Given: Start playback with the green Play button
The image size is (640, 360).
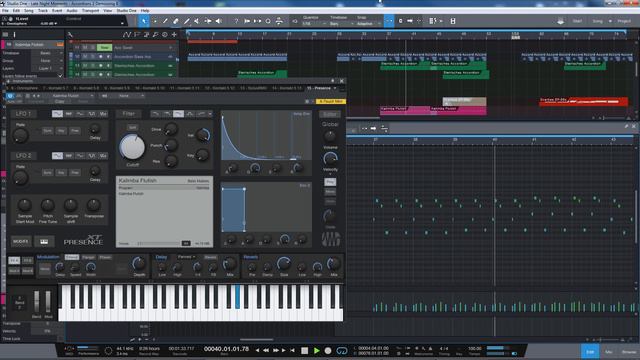Looking at the screenshot, I should tap(317, 350).
